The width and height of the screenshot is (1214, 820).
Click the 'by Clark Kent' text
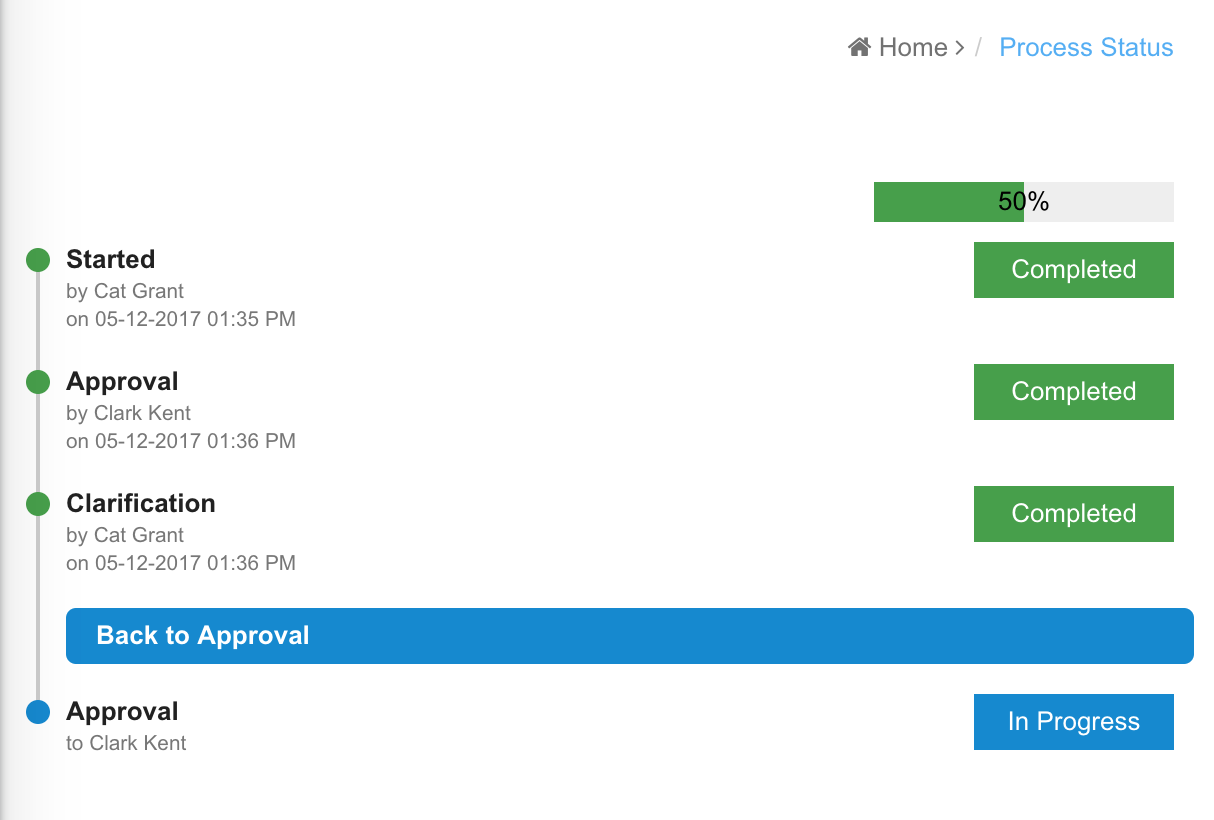coord(128,413)
